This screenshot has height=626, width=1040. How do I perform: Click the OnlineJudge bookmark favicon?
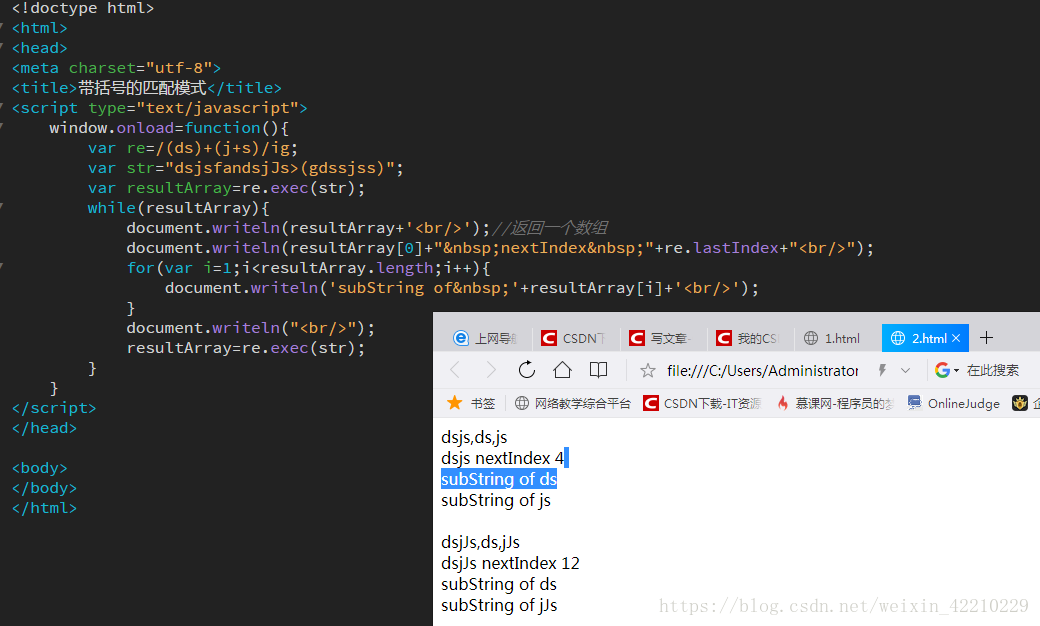915,403
